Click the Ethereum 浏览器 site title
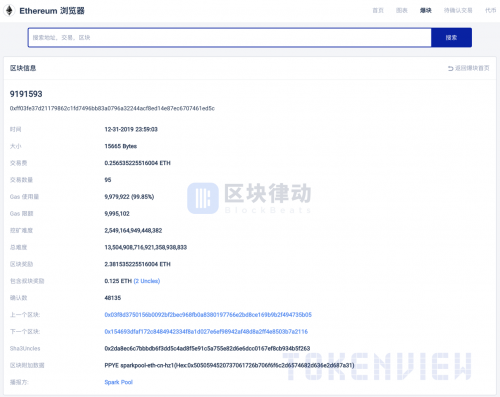Image resolution: width=500 pixels, height=397 pixels. [52, 11]
